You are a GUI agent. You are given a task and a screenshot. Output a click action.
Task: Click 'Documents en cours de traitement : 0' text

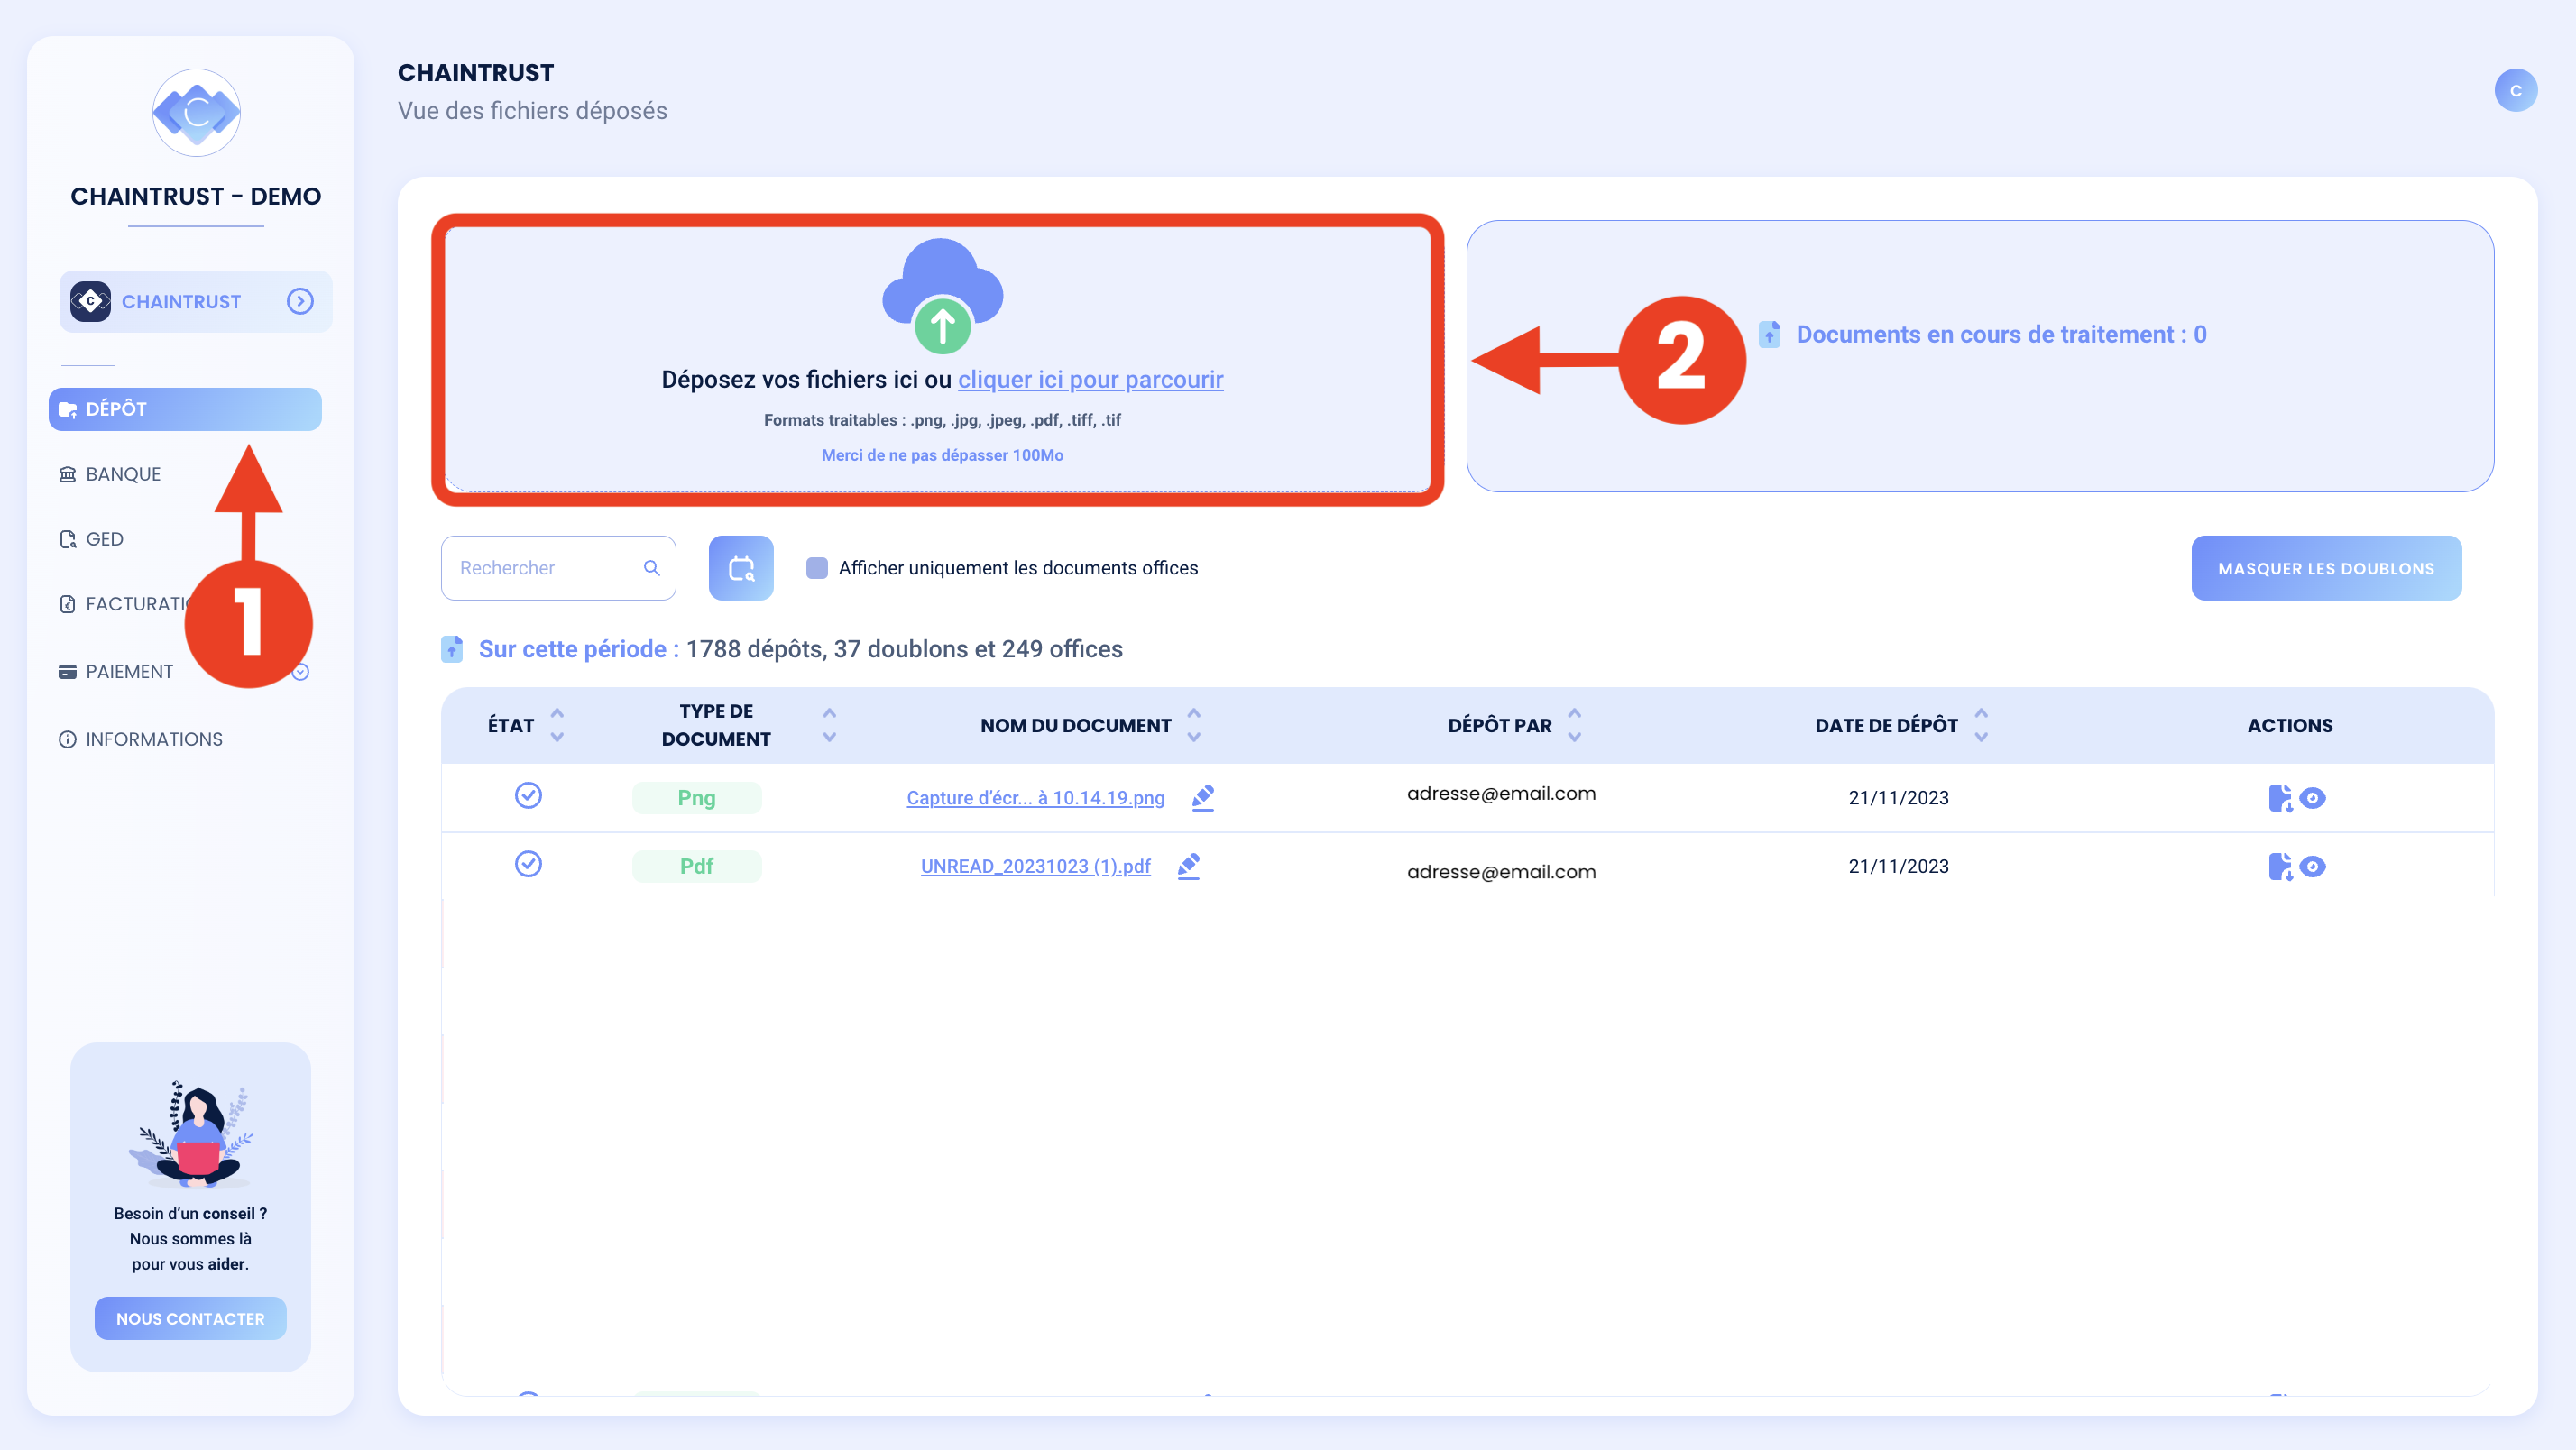[2001, 334]
